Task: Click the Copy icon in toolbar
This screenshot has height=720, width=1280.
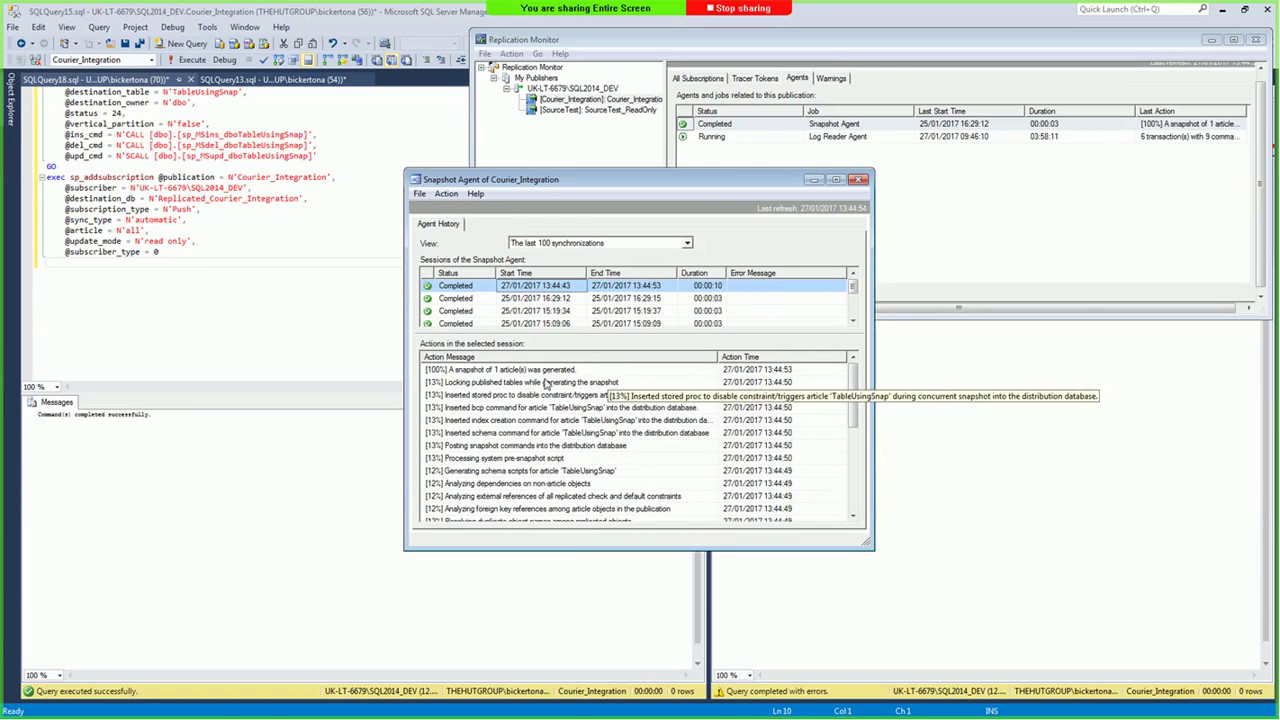Action: [298, 43]
